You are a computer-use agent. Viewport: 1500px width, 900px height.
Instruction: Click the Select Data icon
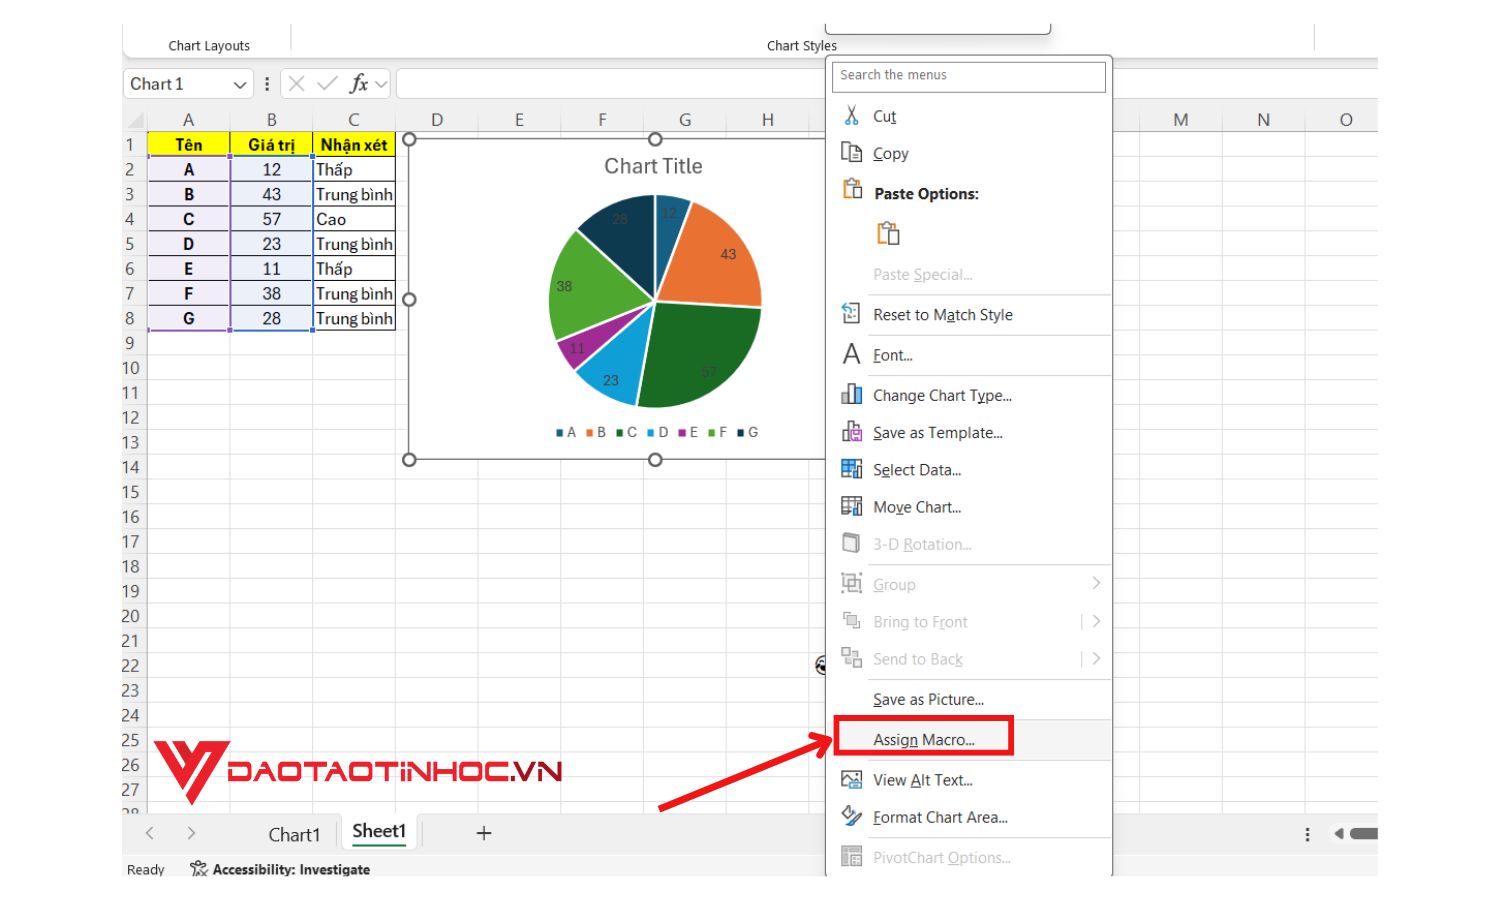[852, 469]
